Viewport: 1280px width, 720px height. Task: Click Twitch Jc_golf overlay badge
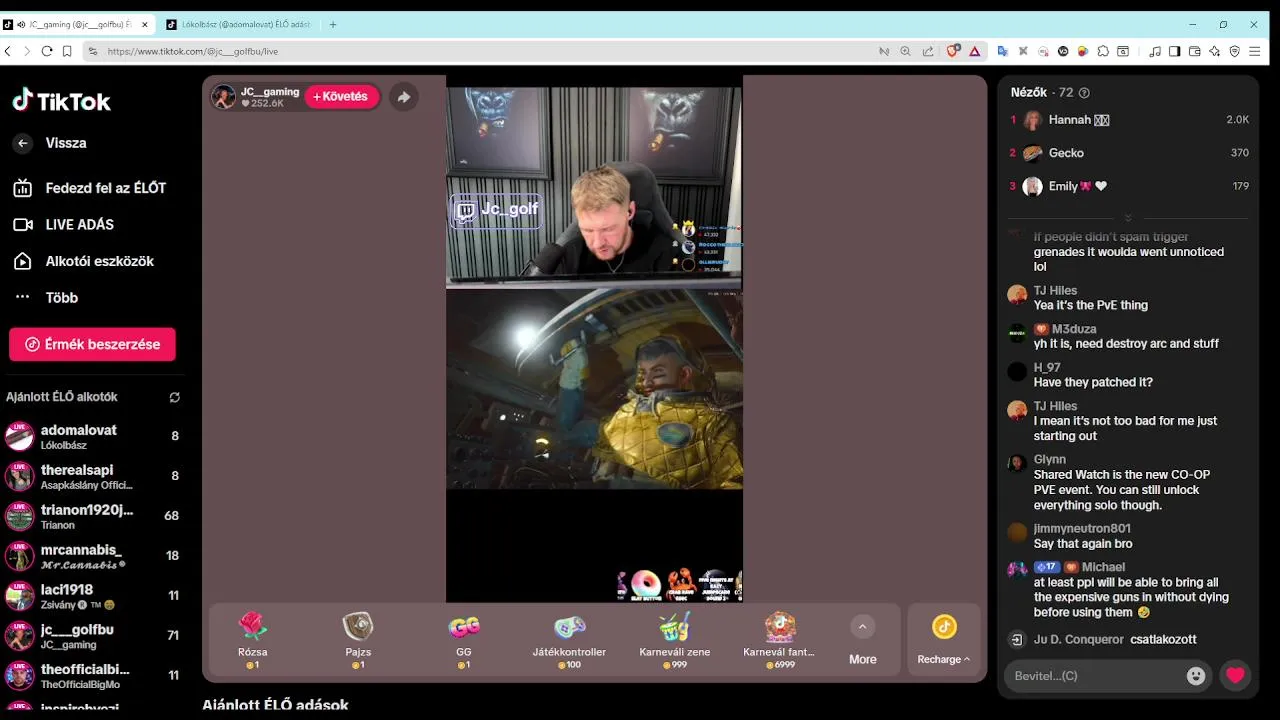(x=497, y=210)
